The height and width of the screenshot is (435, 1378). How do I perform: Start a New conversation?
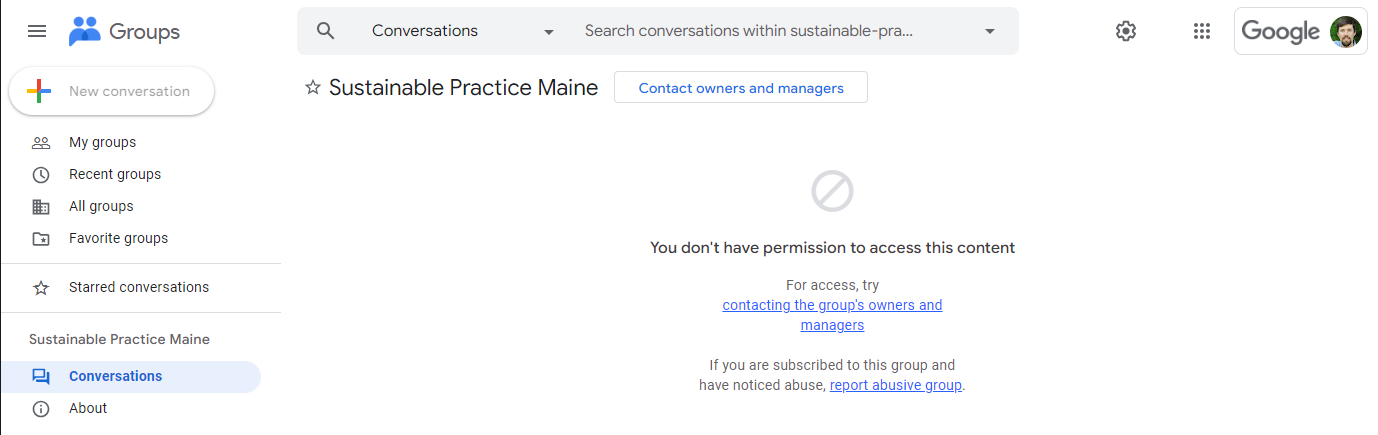tap(112, 91)
